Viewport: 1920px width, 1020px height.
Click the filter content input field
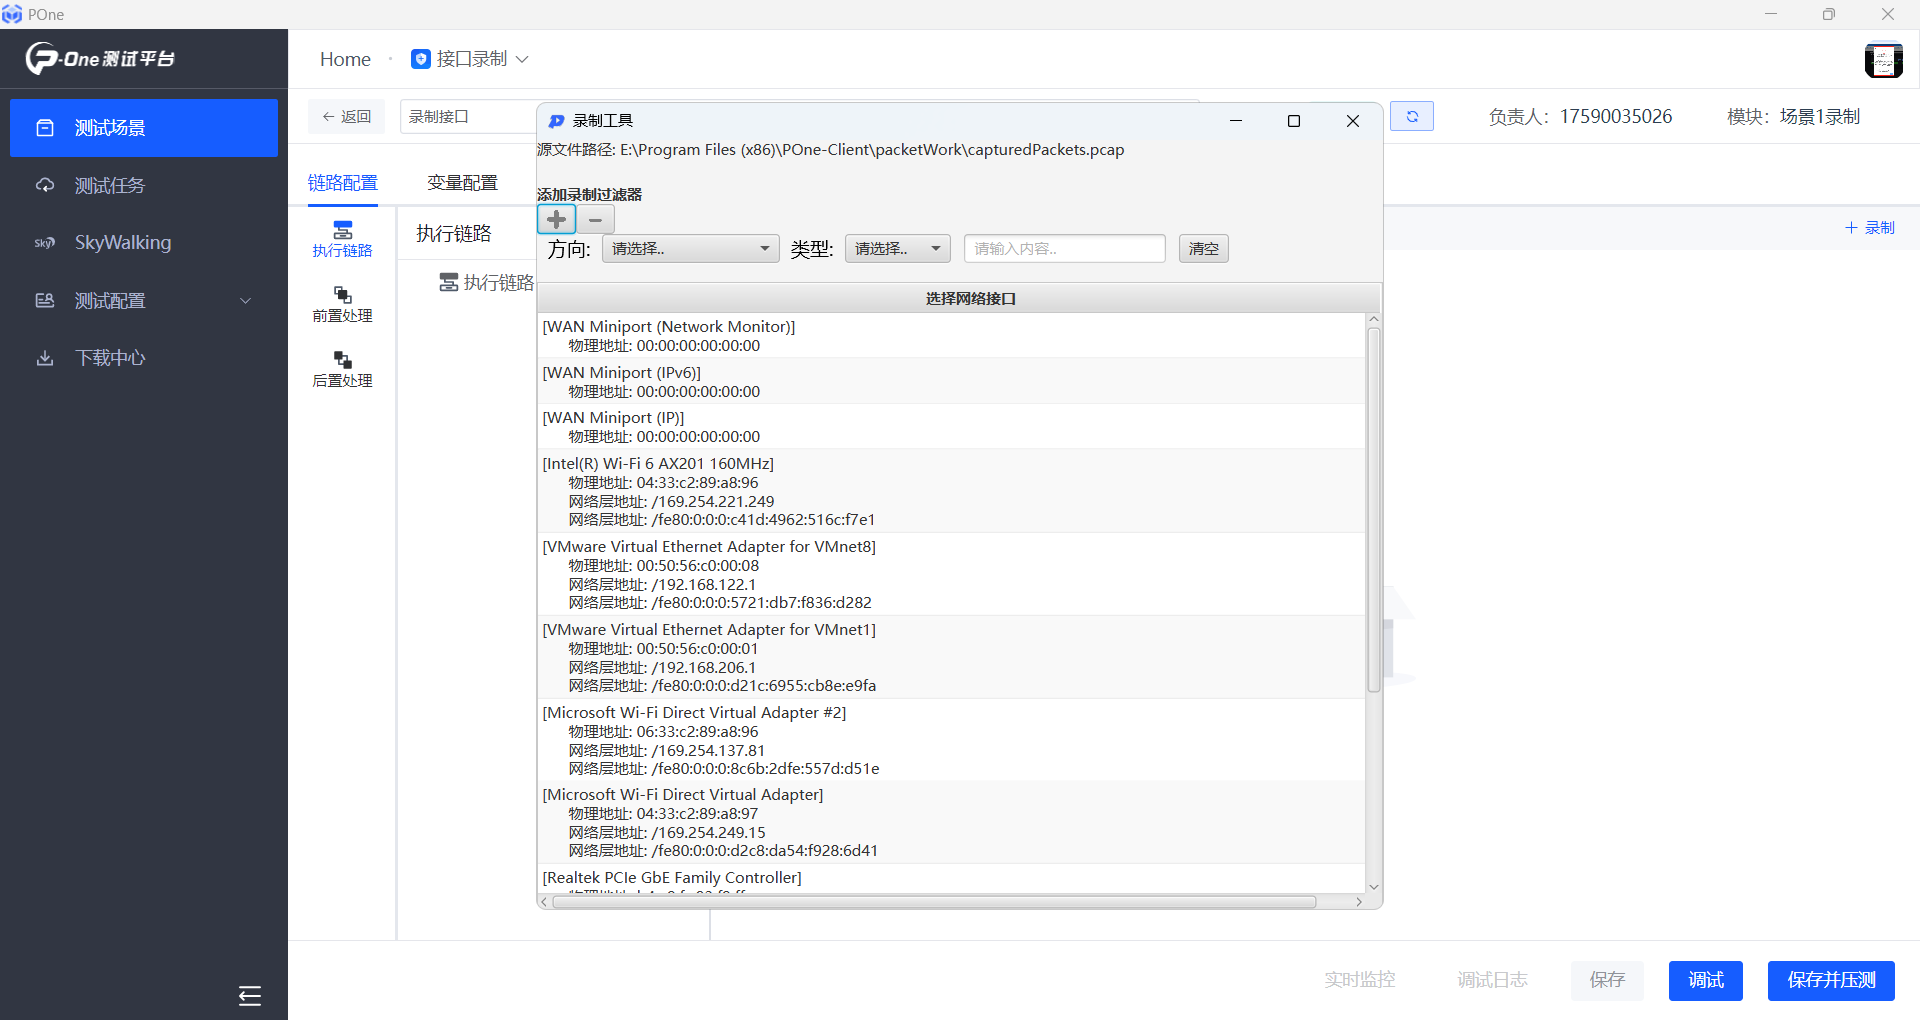coord(1064,249)
